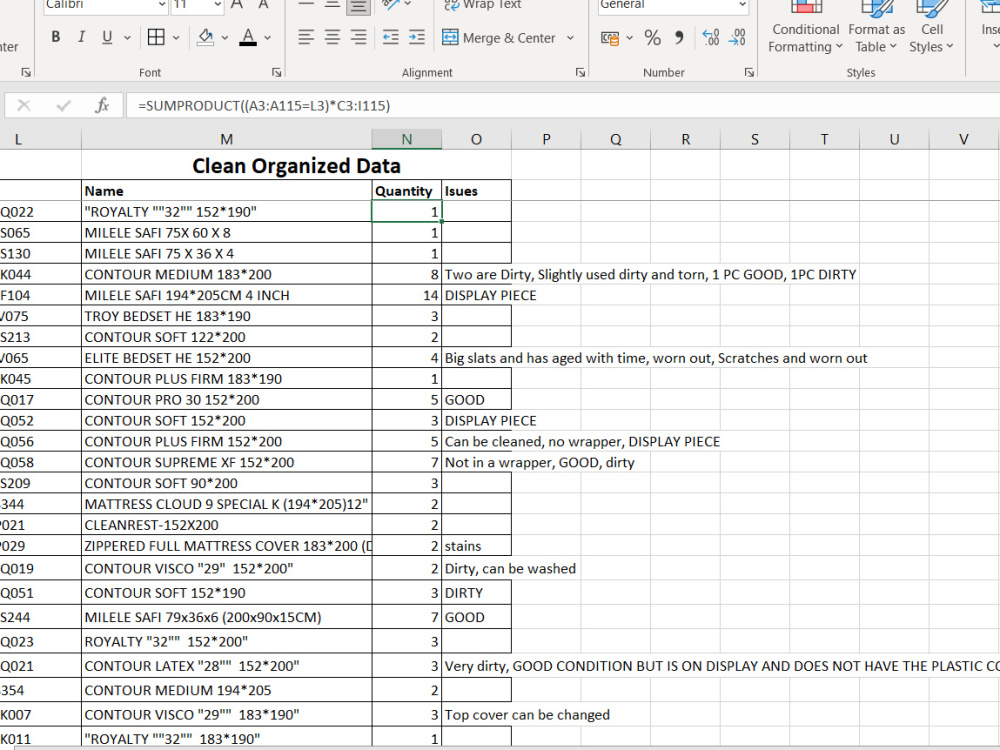Select 'Clean Organized Data' title cell
The image size is (1000, 750).
point(297,165)
